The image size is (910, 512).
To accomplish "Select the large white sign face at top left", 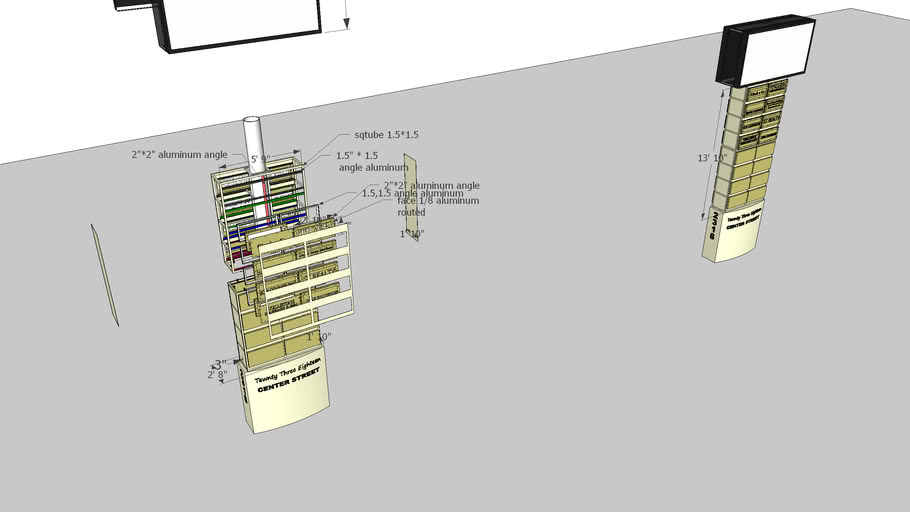I will tap(242, 20).
